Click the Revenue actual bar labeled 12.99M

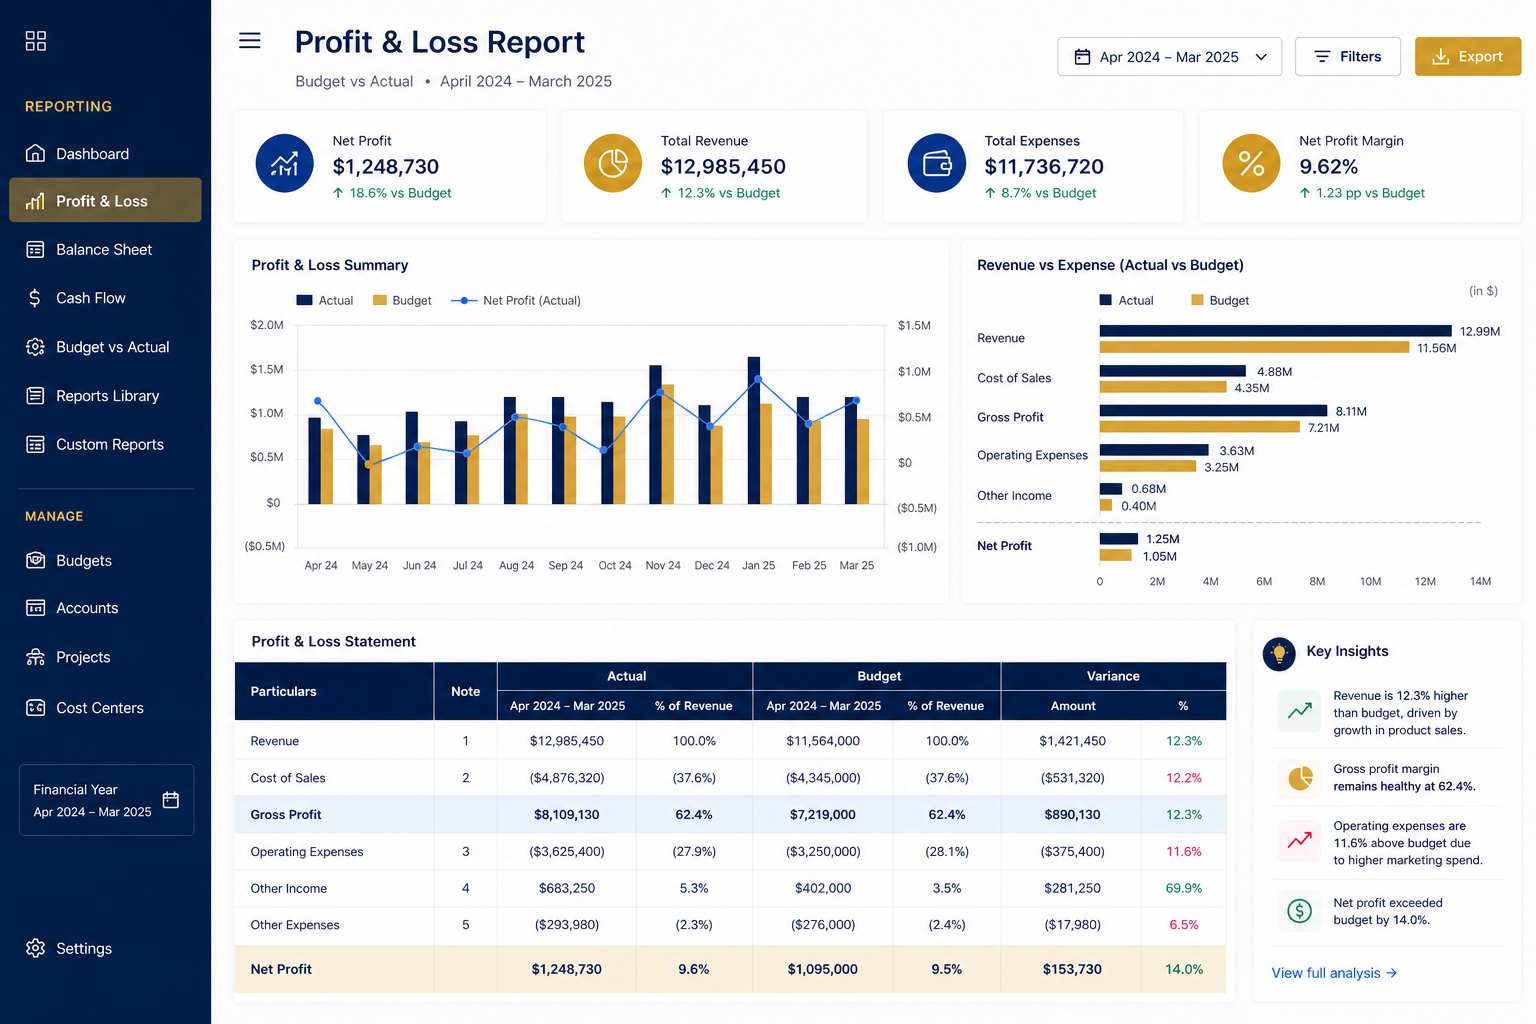click(x=1275, y=331)
